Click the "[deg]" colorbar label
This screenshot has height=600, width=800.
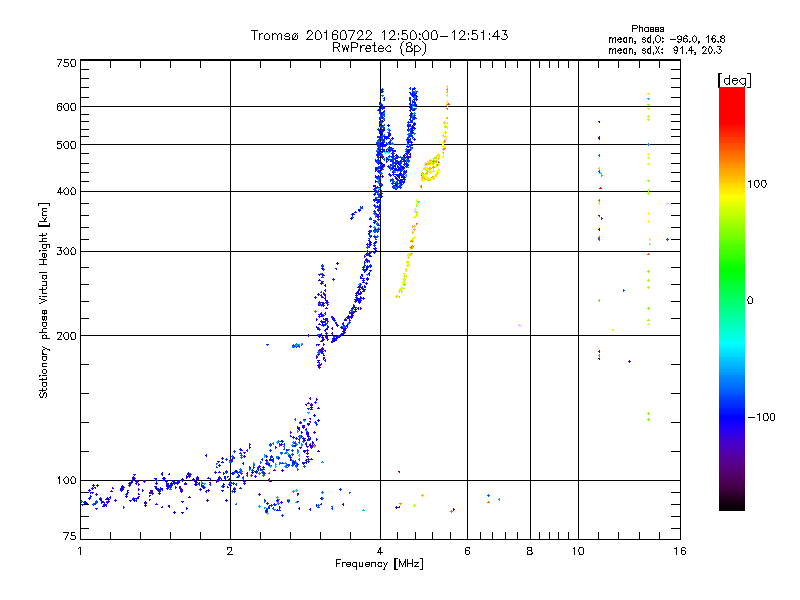[734, 80]
